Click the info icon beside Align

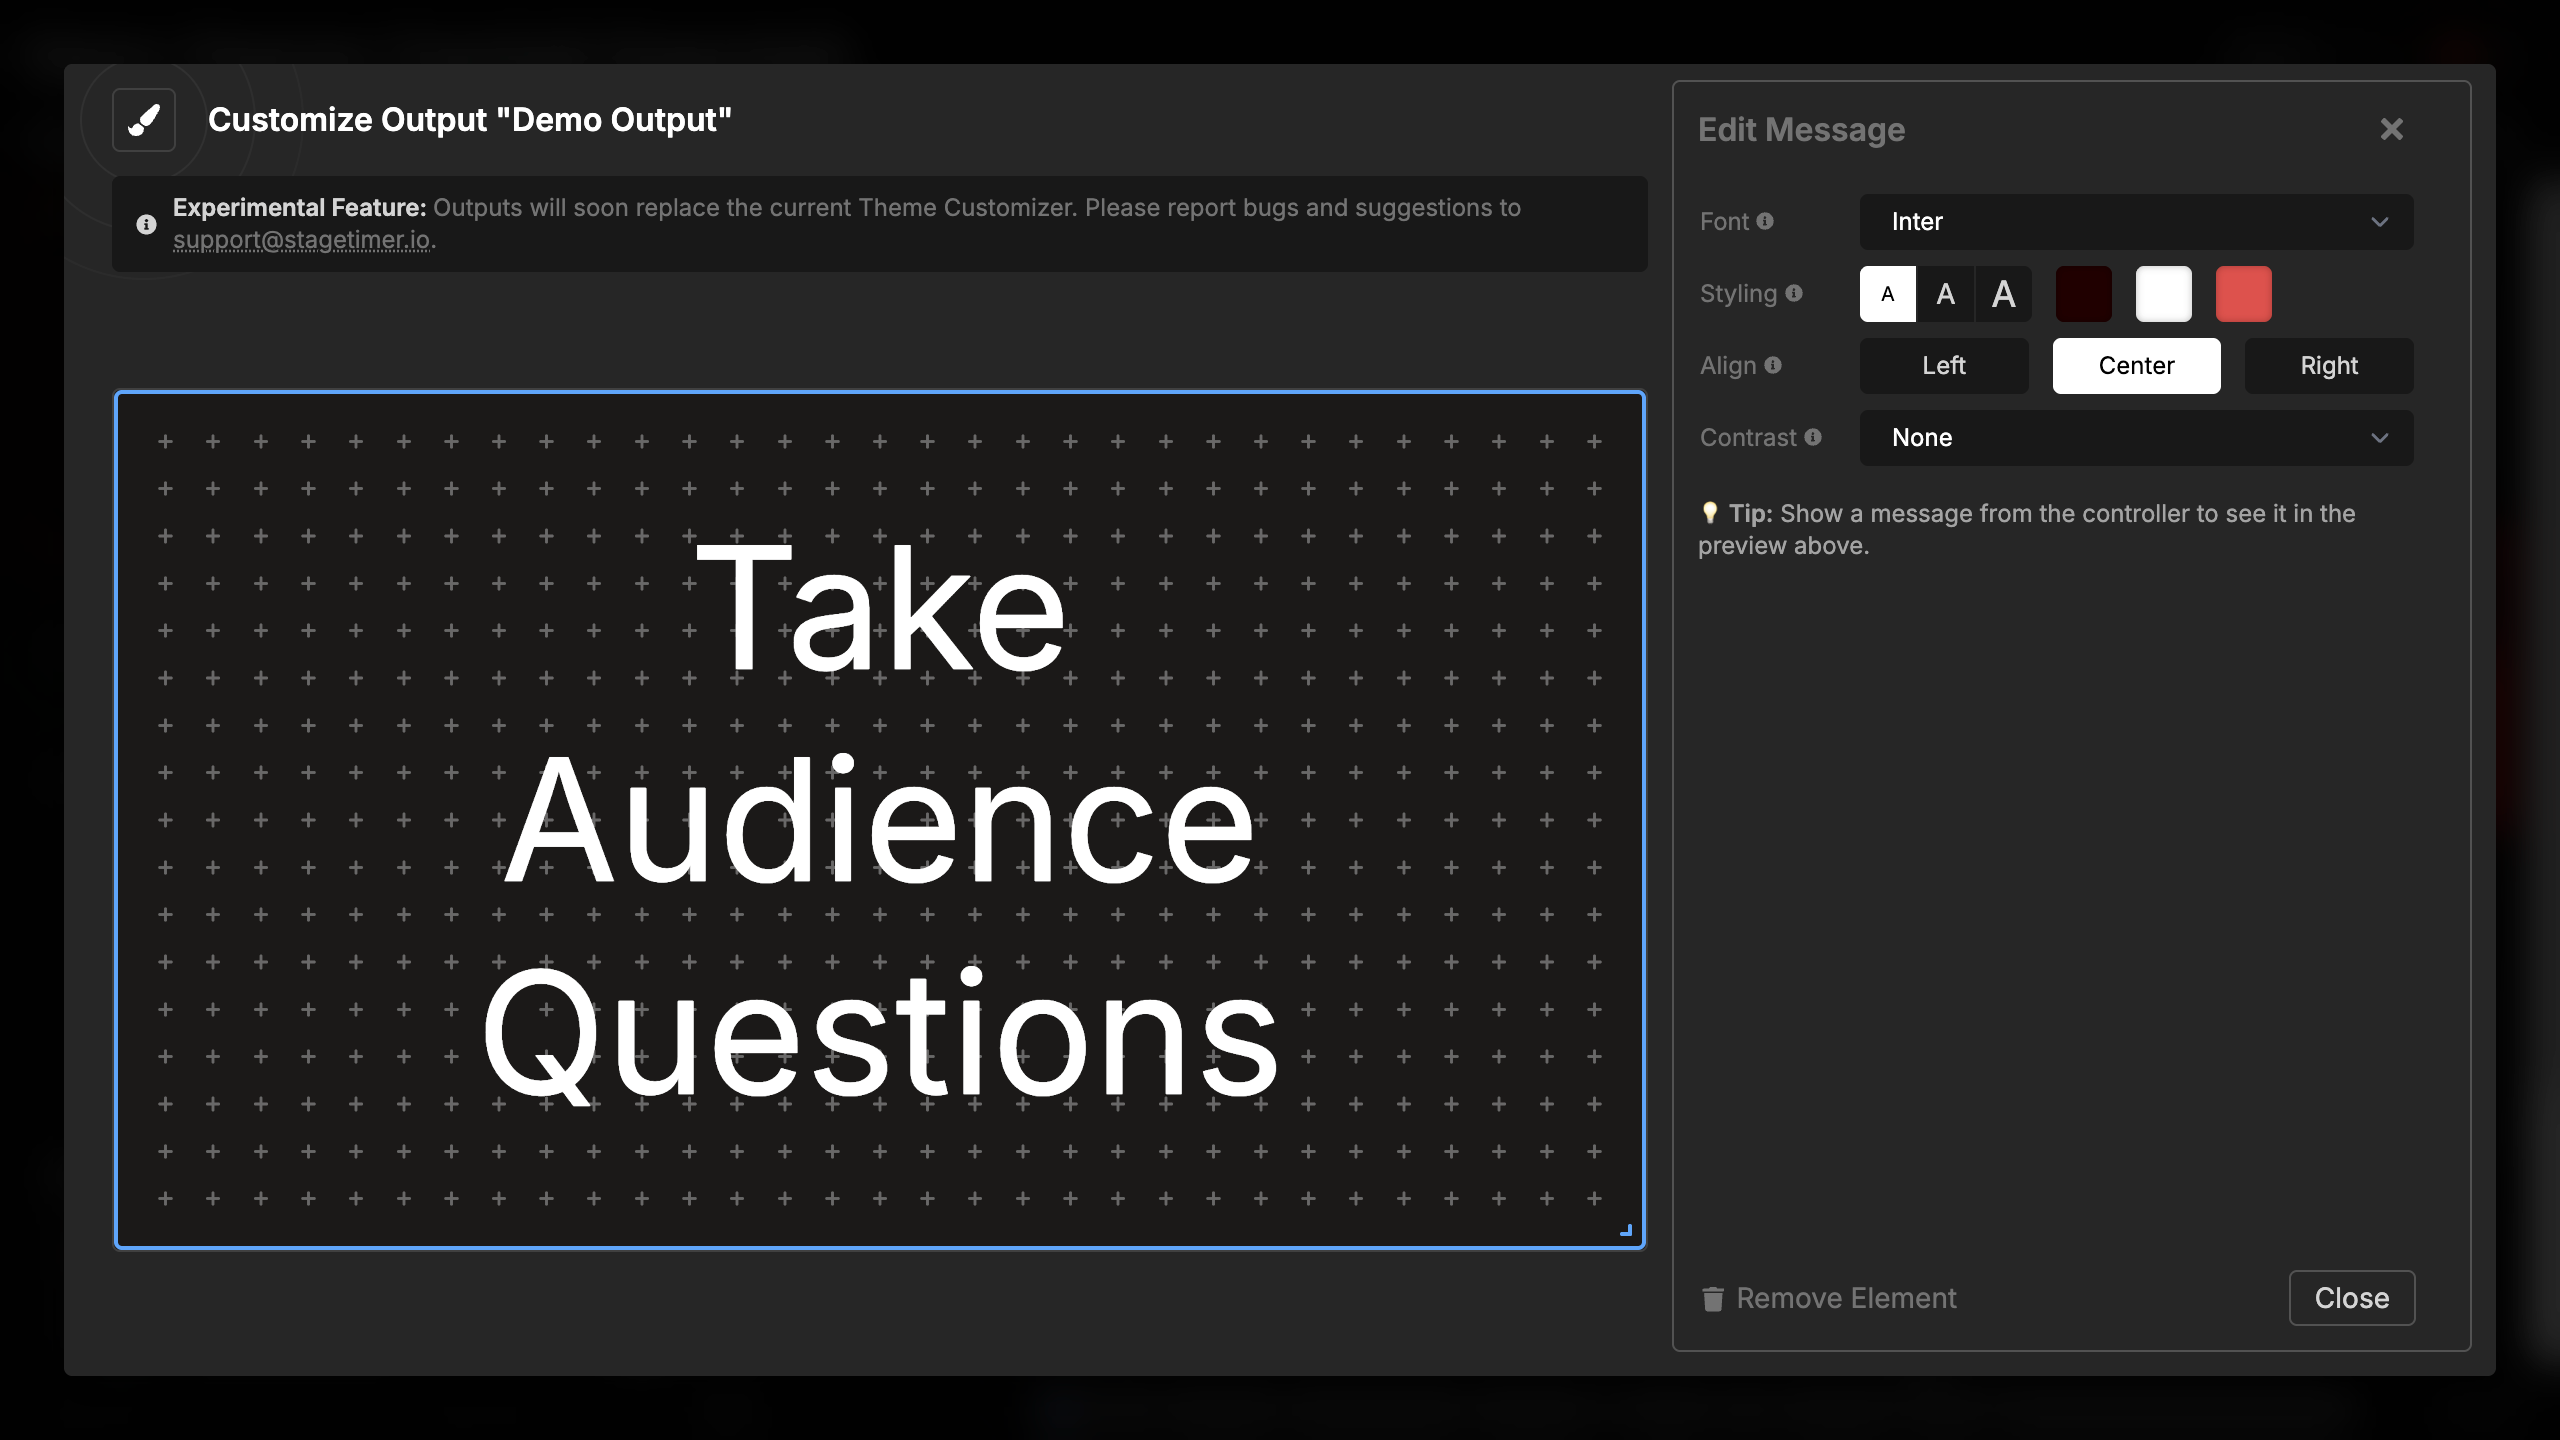click(1773, 365)
